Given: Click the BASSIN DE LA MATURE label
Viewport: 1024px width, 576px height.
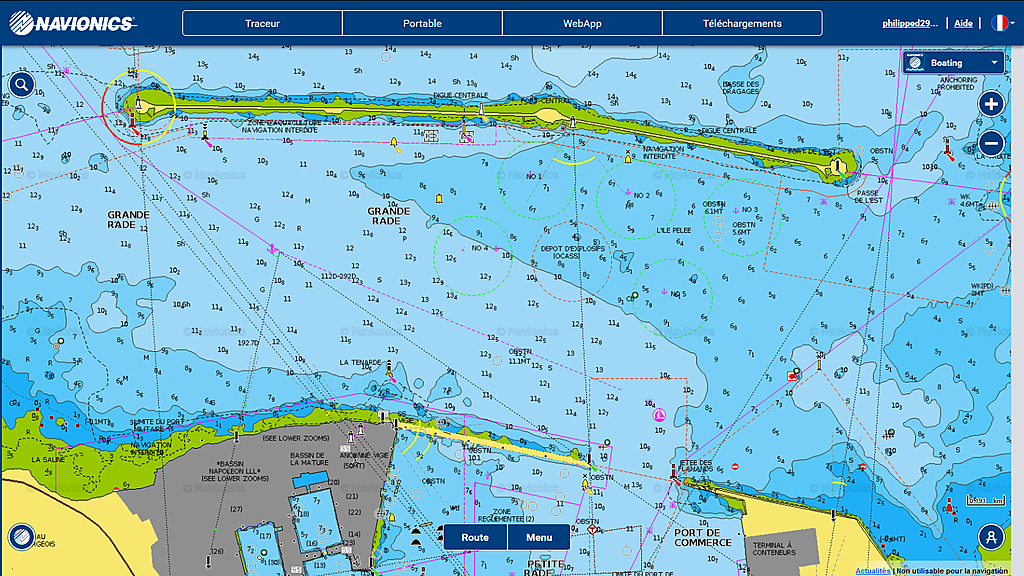Looking at the screenshot, I should (308, 458).
